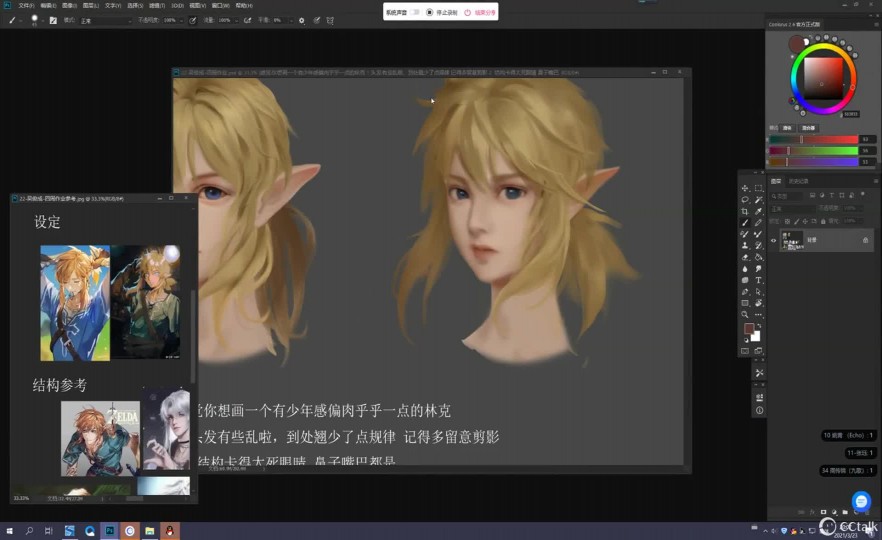This screenshot has height=540, width=882.
Task: Select the Brush tool in toolbox
Action: tap(745, 223)
